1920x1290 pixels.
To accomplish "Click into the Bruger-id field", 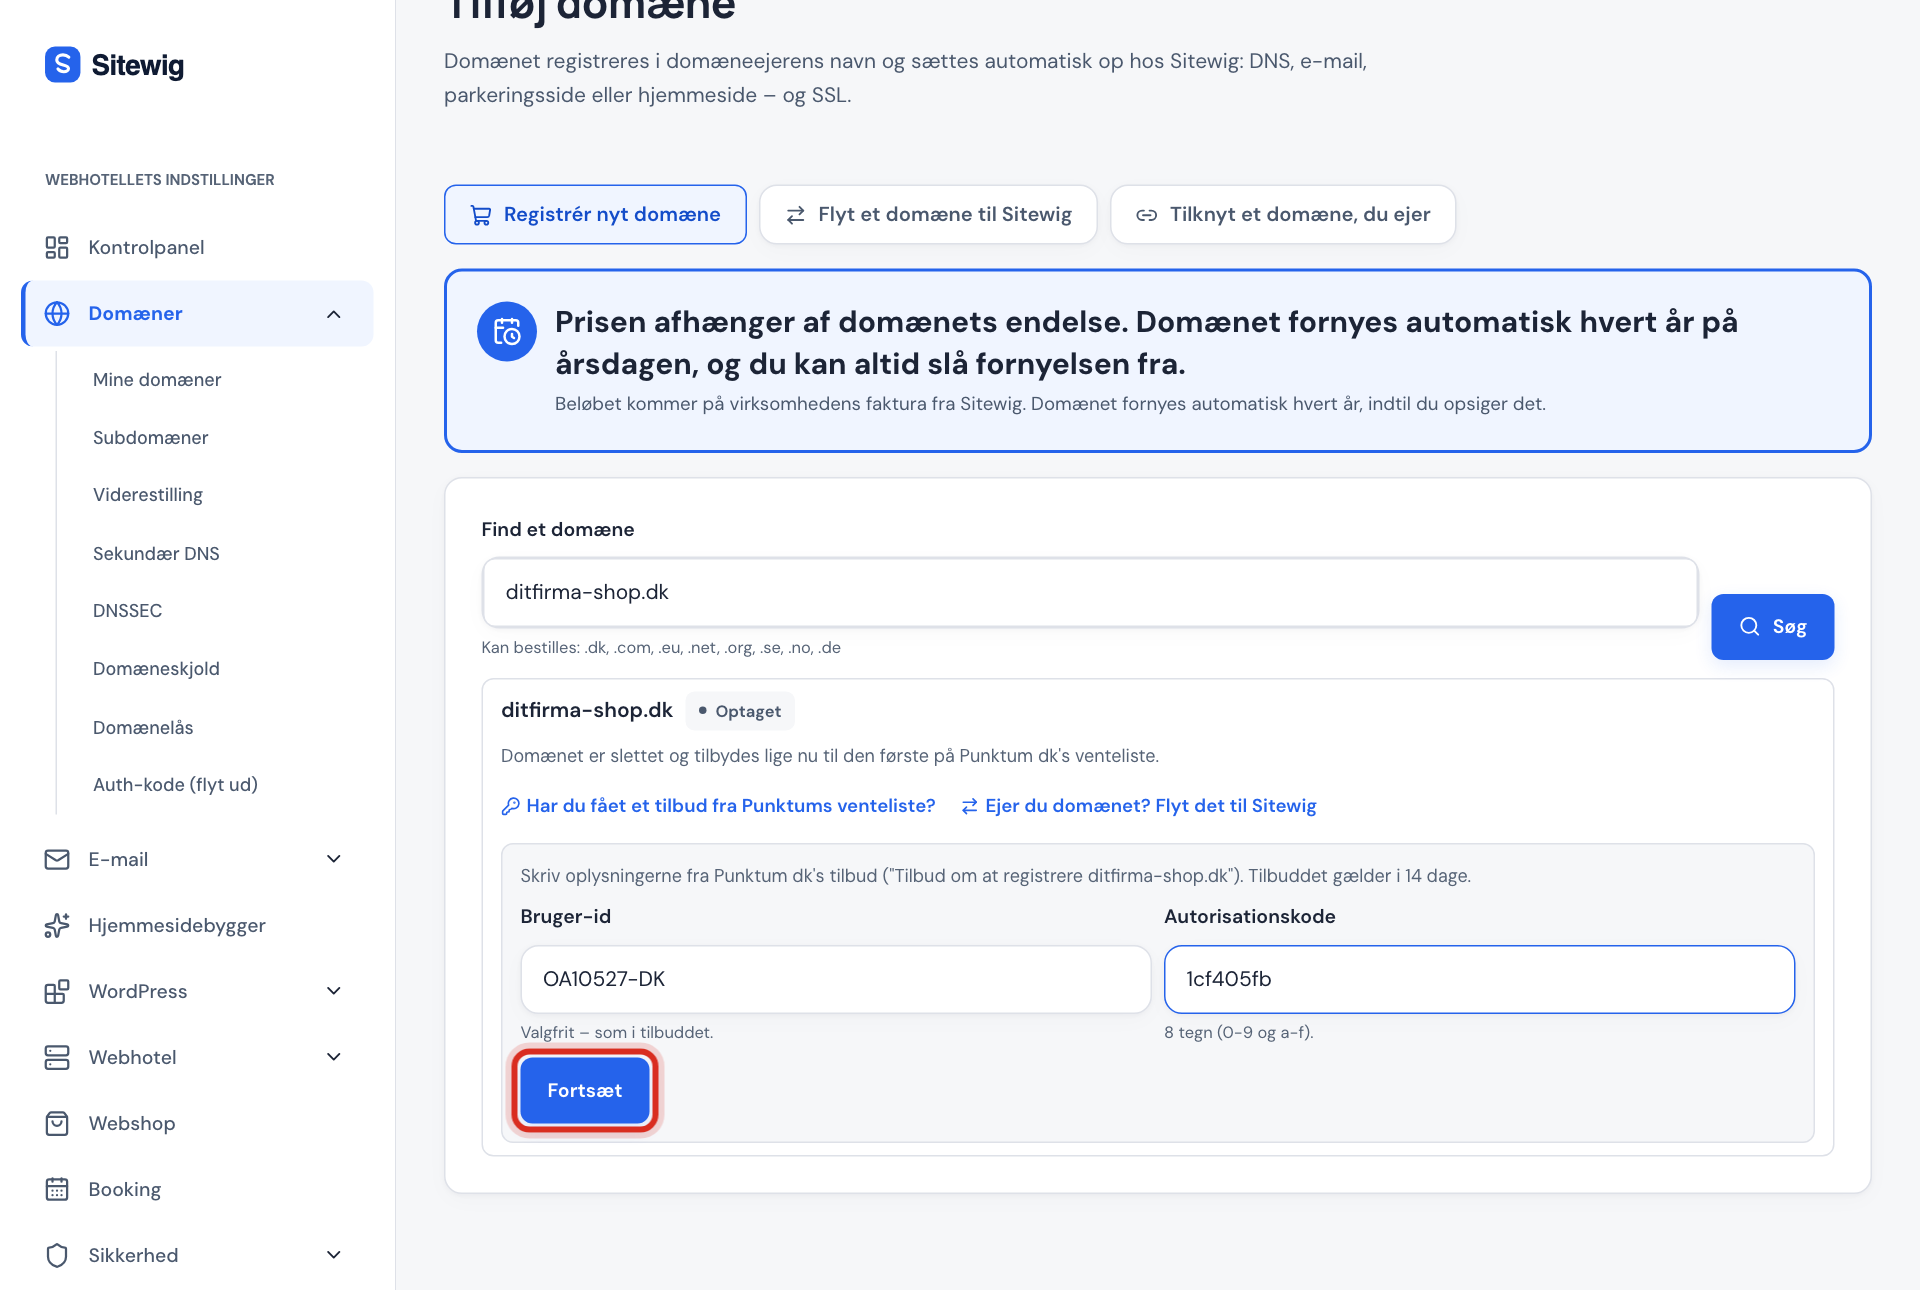I will [835, 980].
